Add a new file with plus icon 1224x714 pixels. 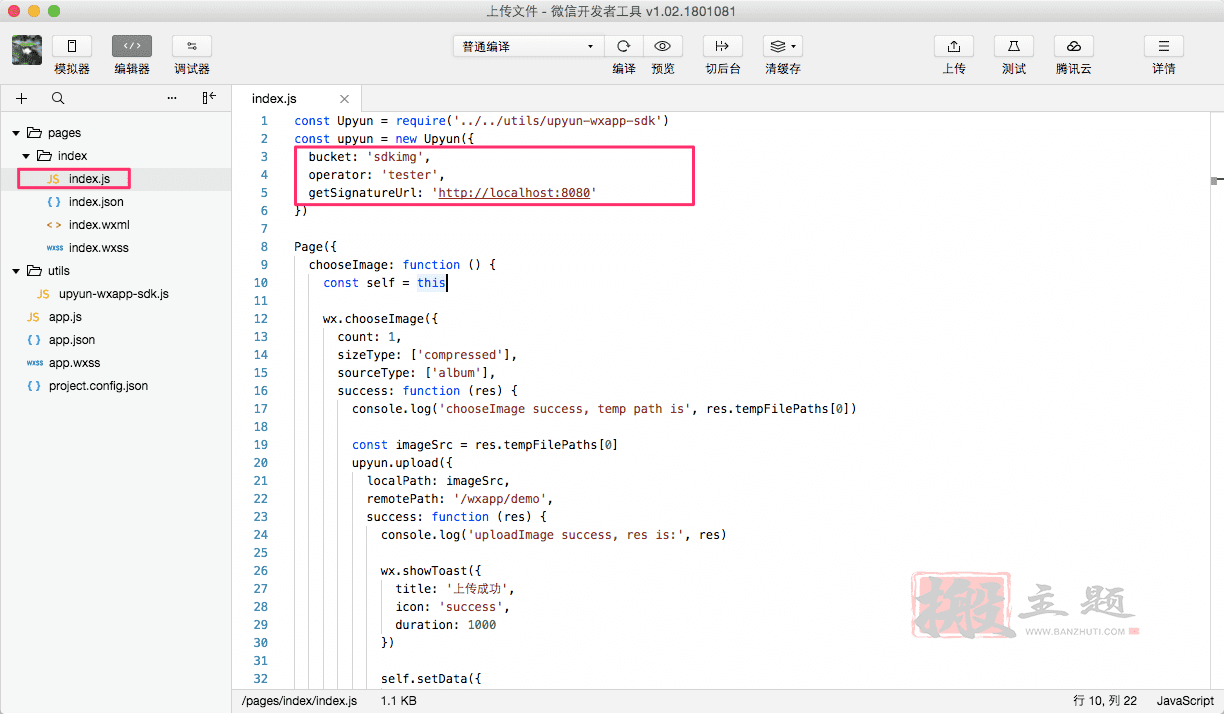pos(22,98)
